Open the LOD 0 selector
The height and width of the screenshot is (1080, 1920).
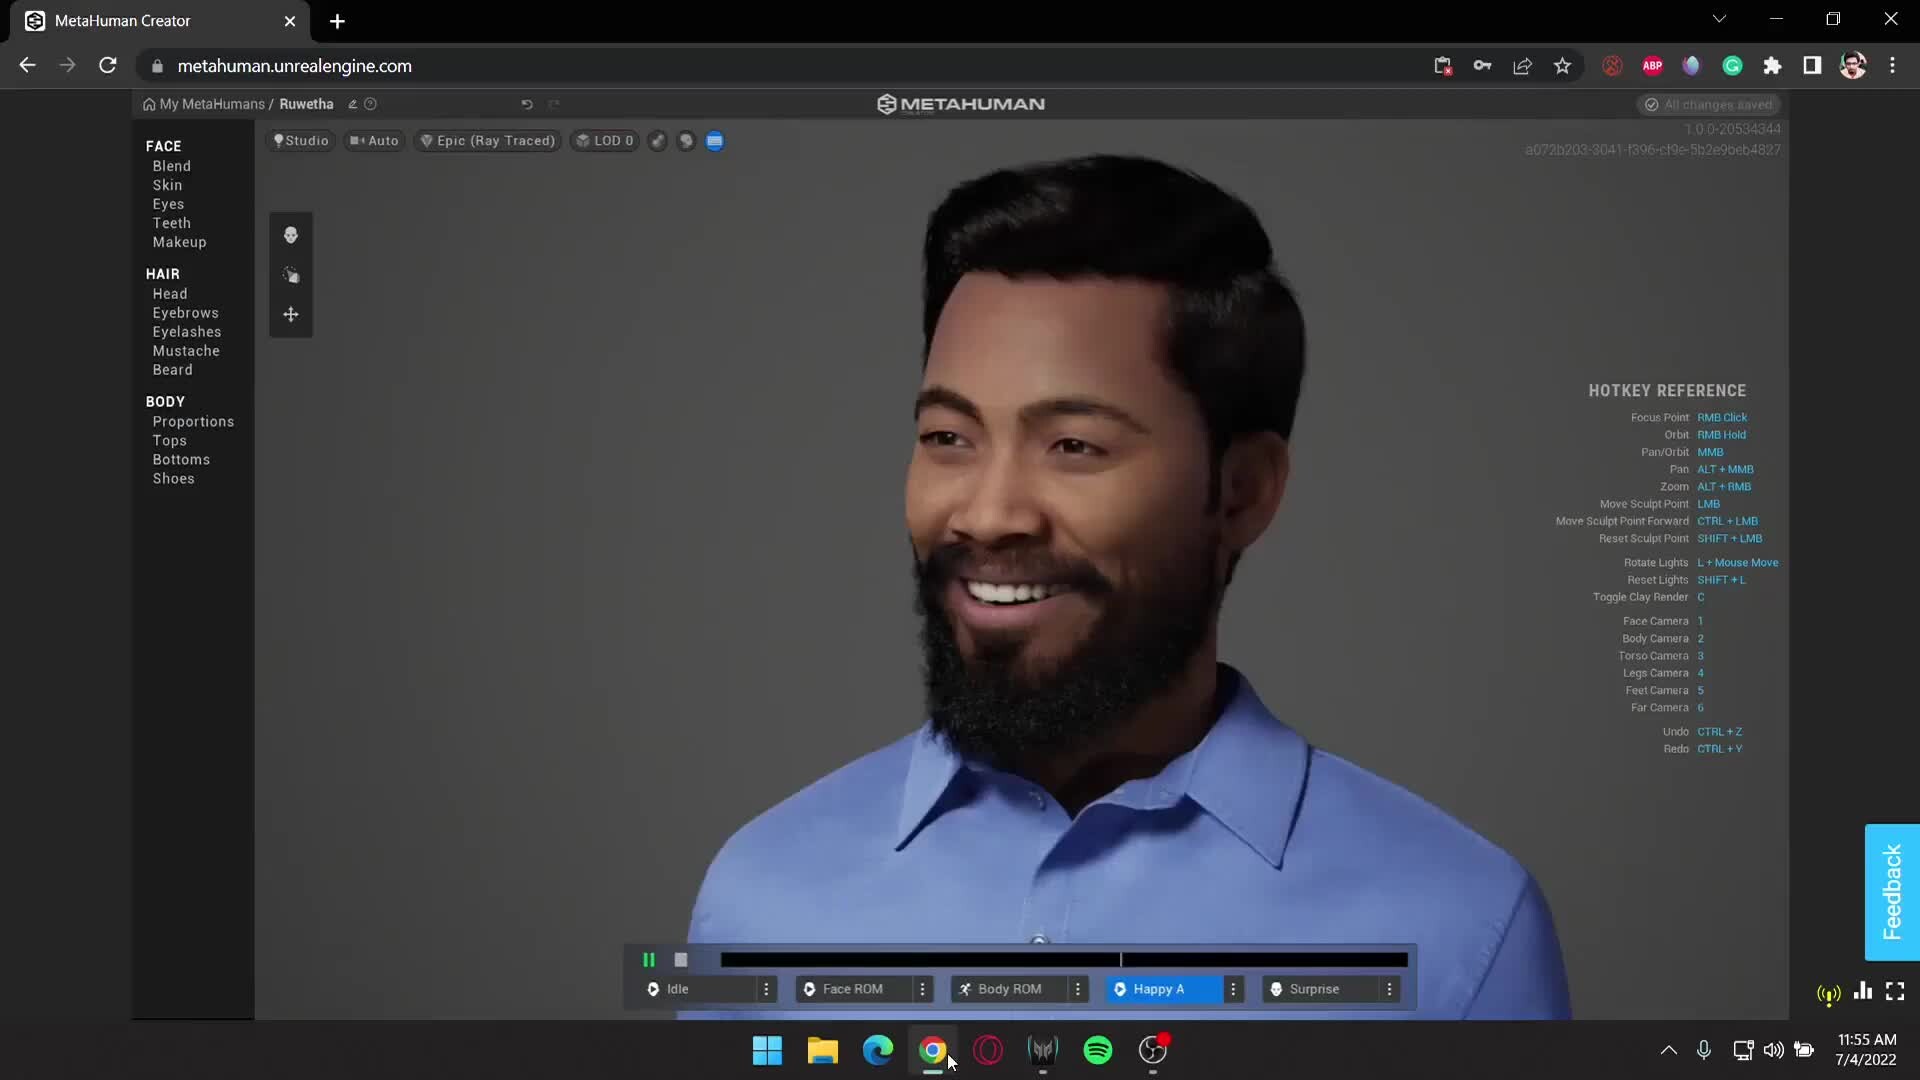pyautogui.click(x=605, y=141)
